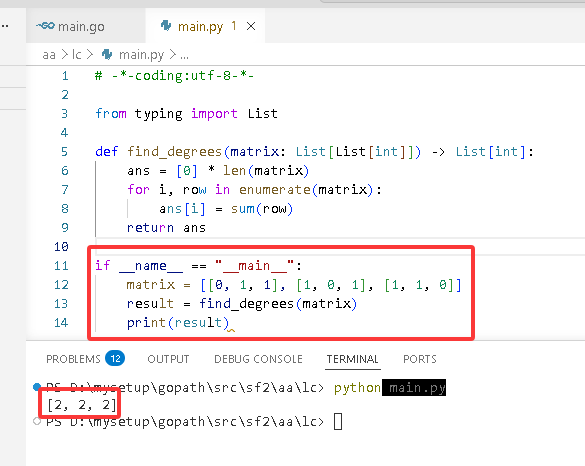Expand the chevron after main.py breadcrumb
The width and height of the screenshot is (585, 466).
(x=172, y=55)
